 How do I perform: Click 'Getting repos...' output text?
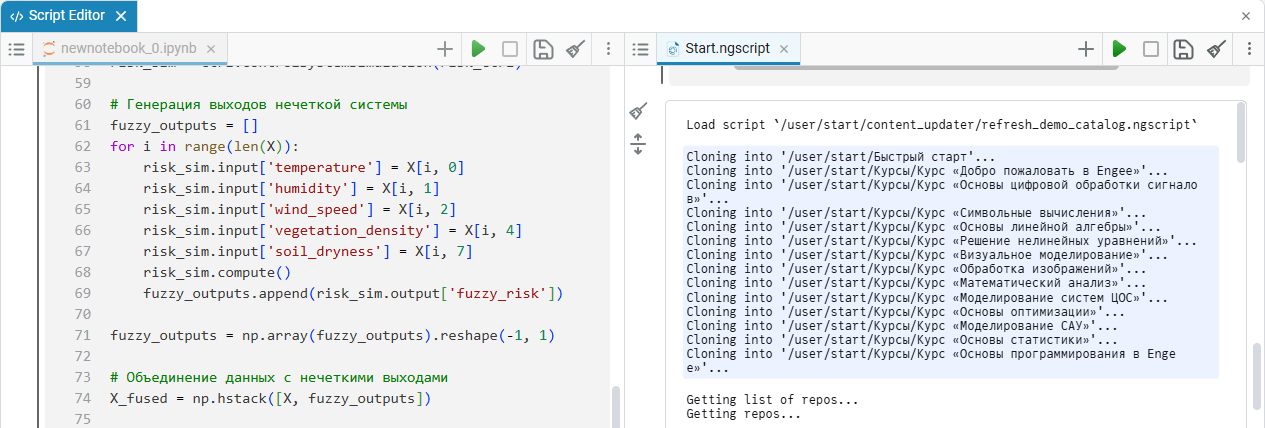744,414
